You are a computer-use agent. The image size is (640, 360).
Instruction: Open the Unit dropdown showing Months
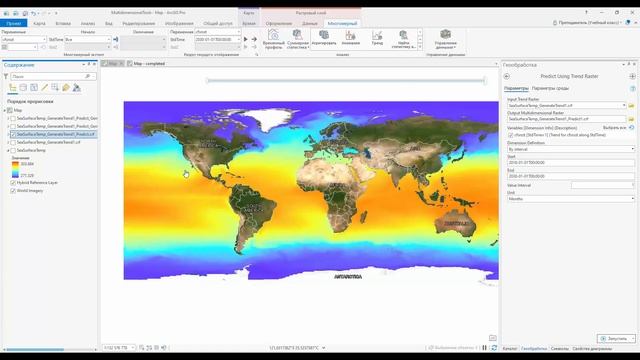coord(571,199)
